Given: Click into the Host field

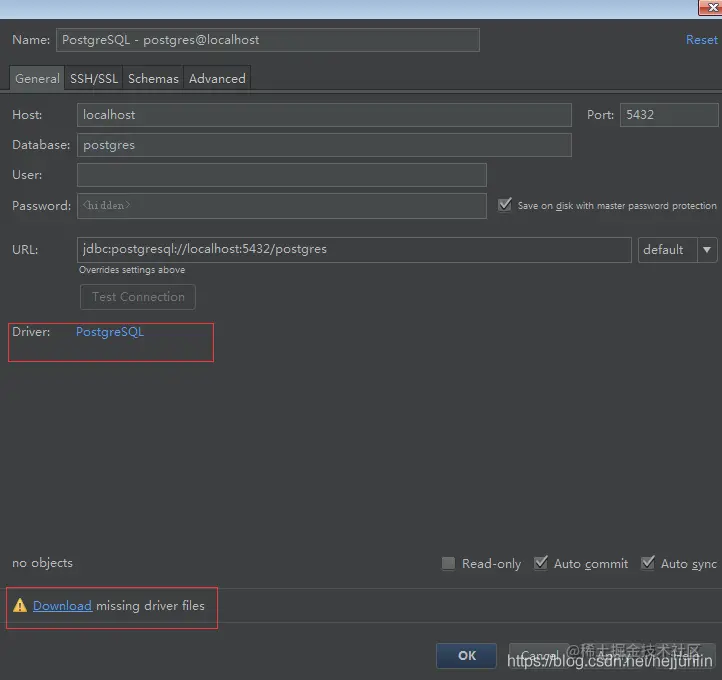Looking at the screenshot, I should 324,115.
